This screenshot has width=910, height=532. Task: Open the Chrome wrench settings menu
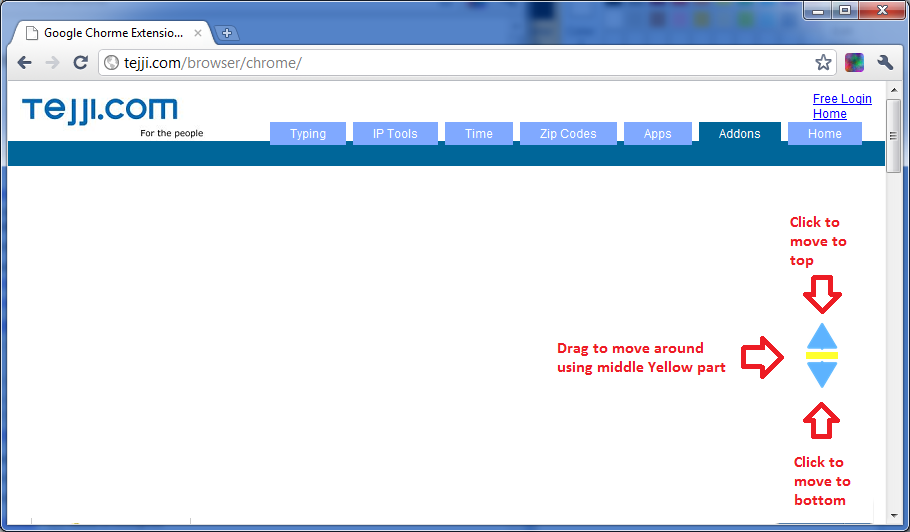coord(885,63)
